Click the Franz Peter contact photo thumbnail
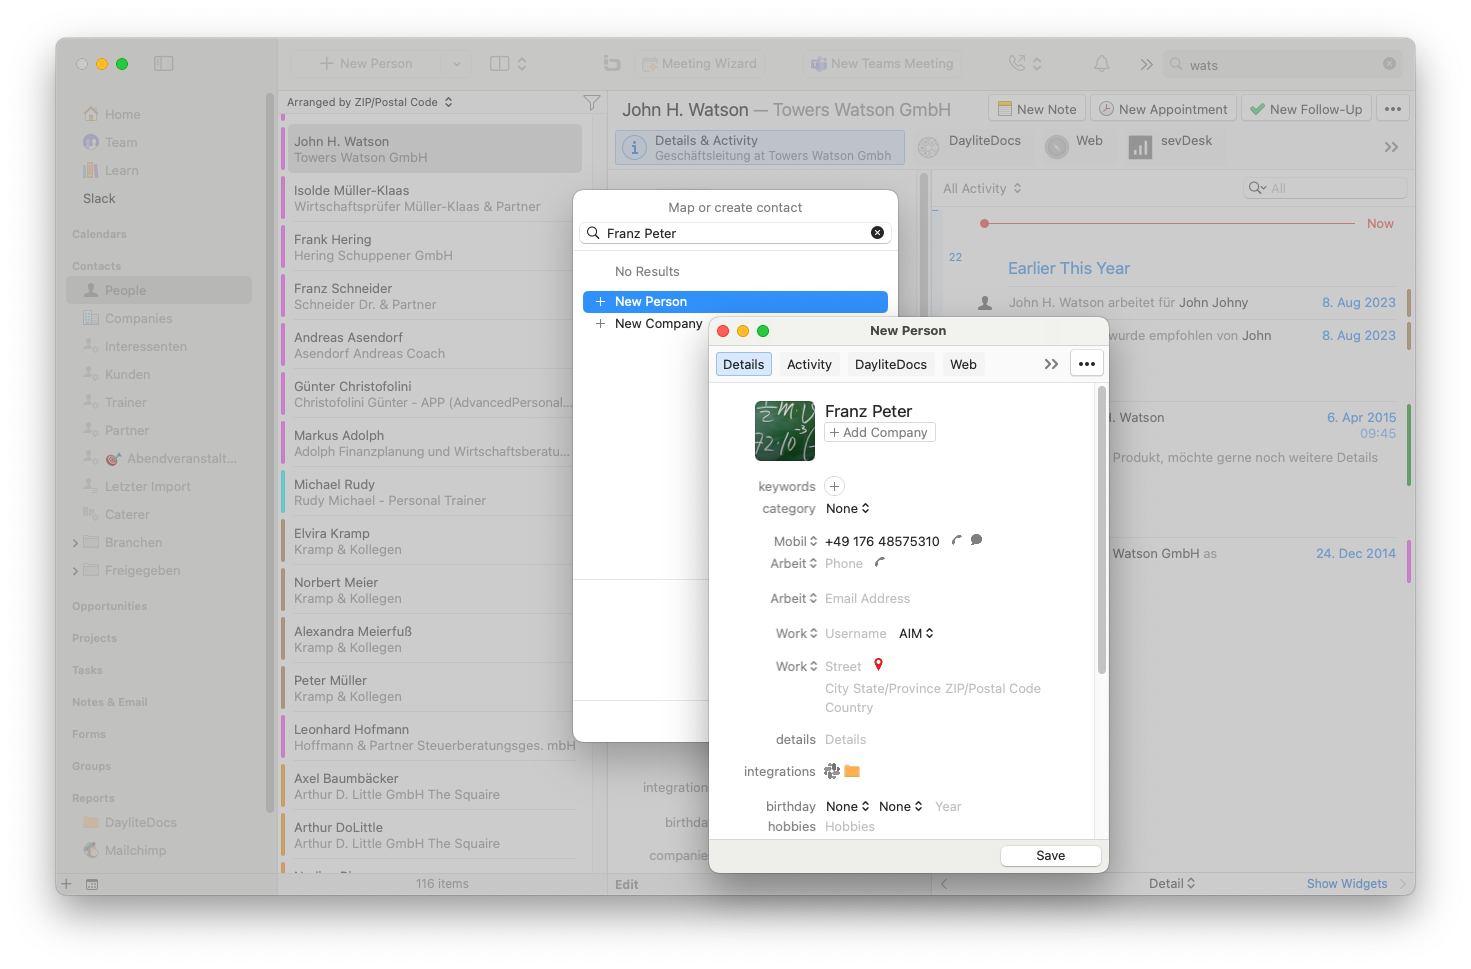 (x=785, y=431)
